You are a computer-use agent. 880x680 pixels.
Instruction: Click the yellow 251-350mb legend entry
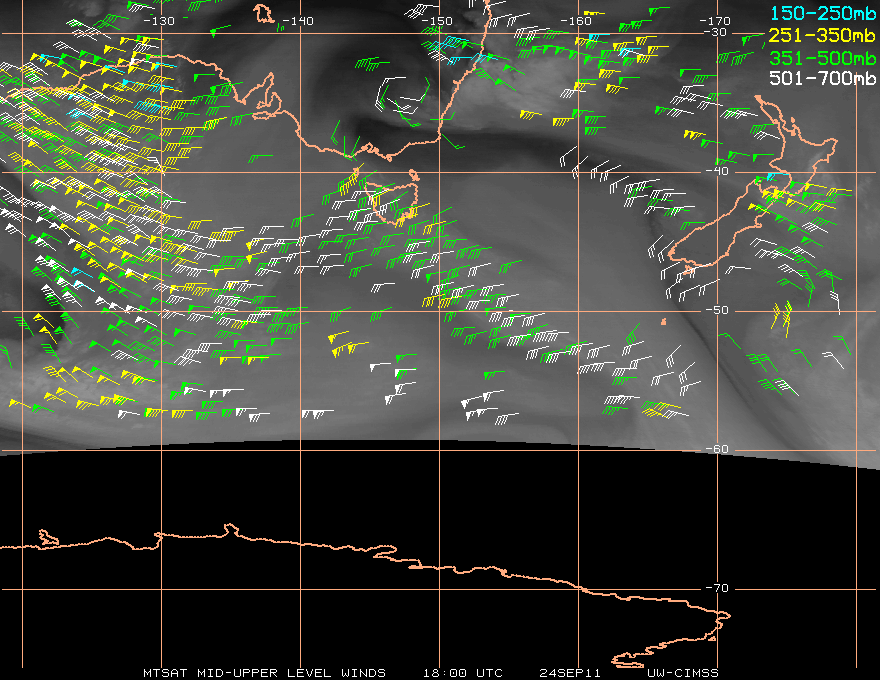[822, 34]
